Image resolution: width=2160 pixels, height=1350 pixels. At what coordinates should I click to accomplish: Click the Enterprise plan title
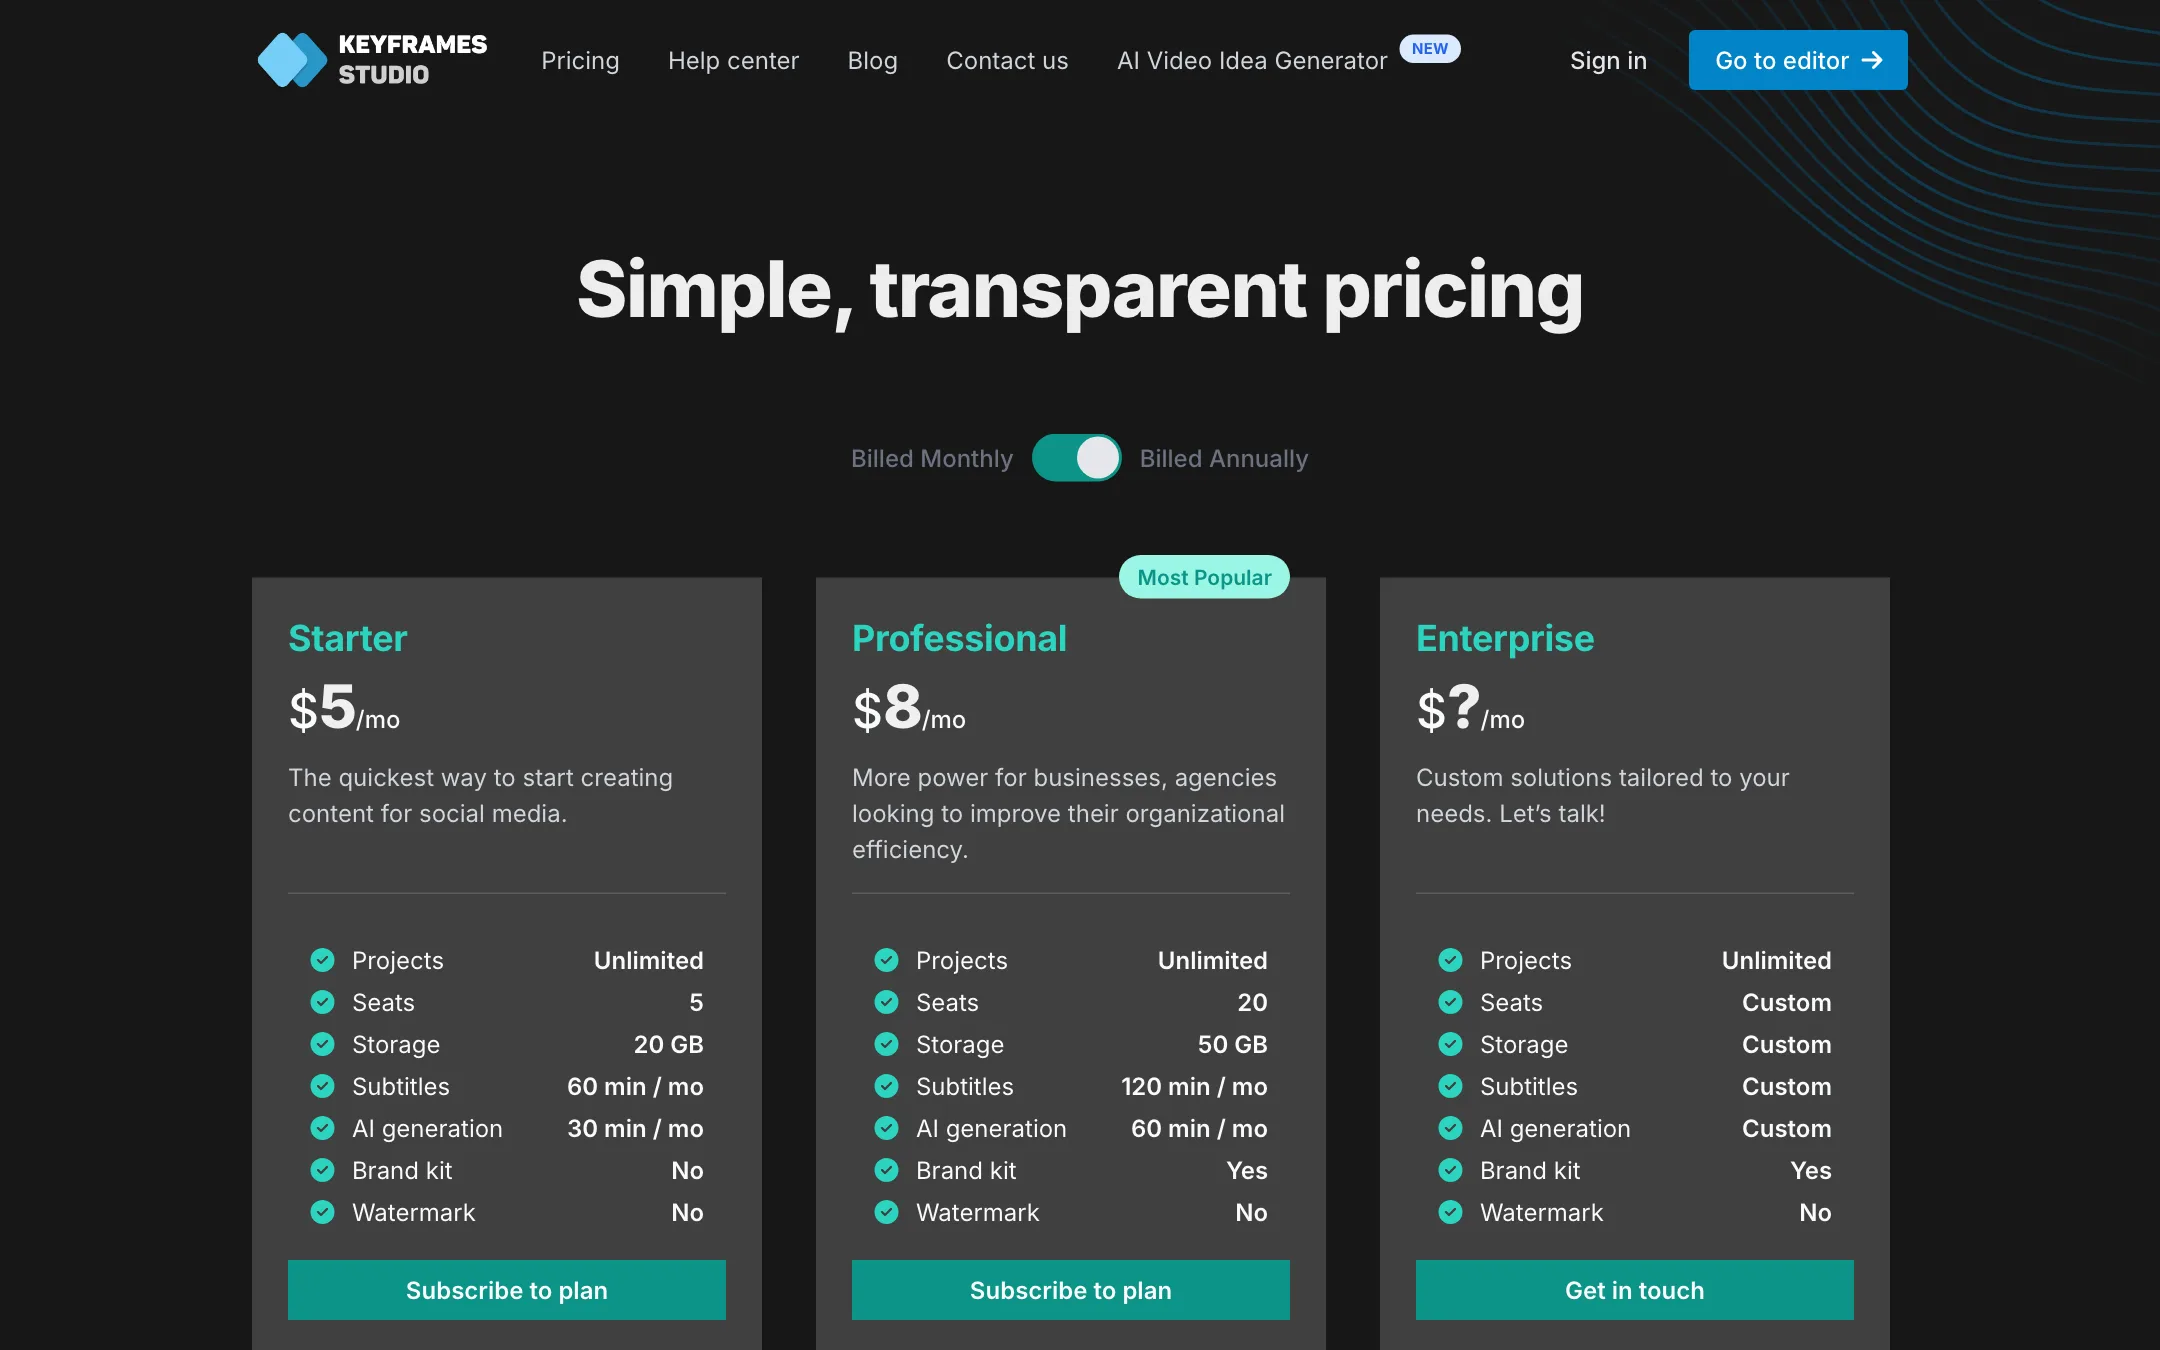(x=1505, y=638)
